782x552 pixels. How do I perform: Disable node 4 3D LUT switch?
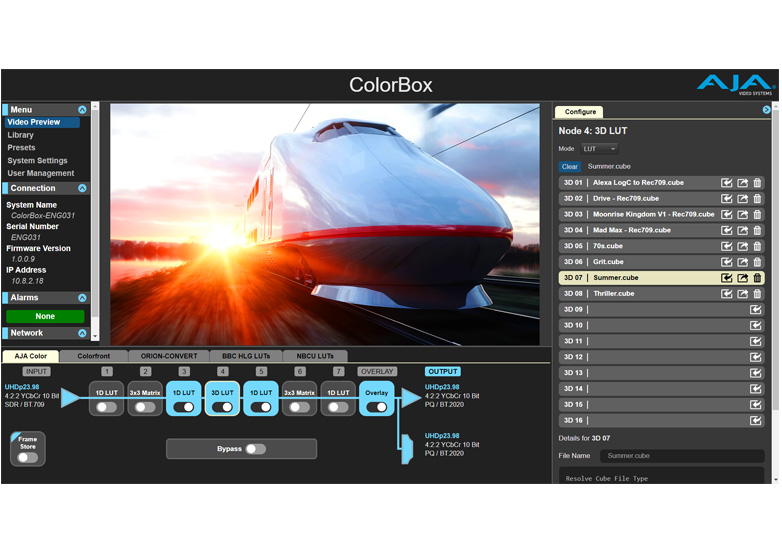pos(222,407)
